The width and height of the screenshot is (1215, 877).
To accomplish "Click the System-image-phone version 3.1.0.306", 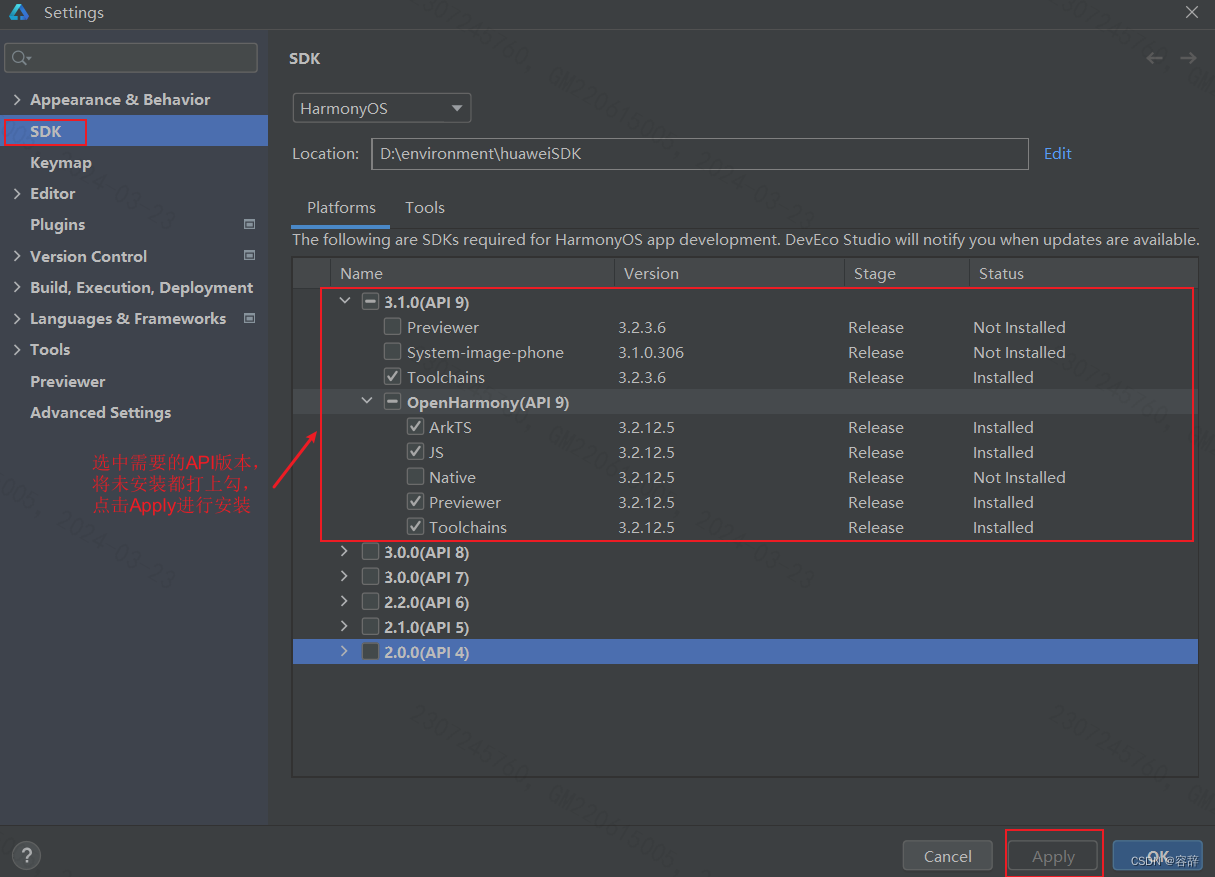I will click(651, 352).
